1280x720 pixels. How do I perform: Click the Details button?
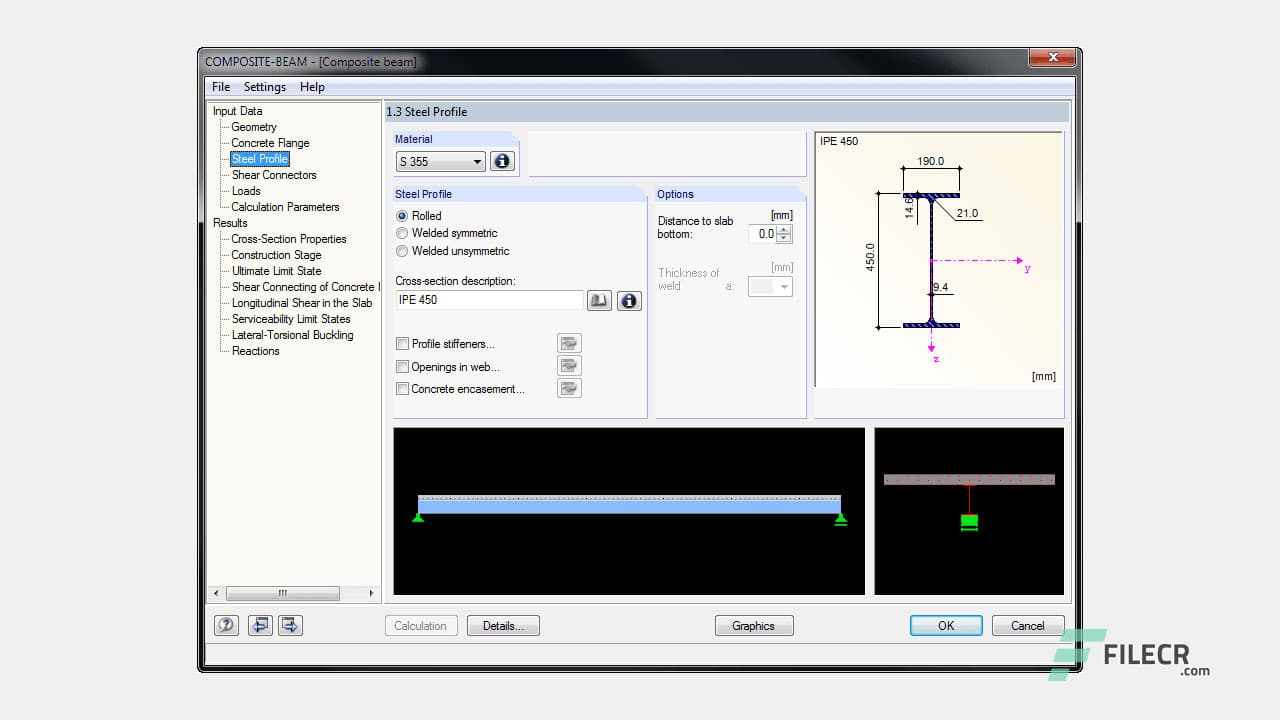point(503,625)
